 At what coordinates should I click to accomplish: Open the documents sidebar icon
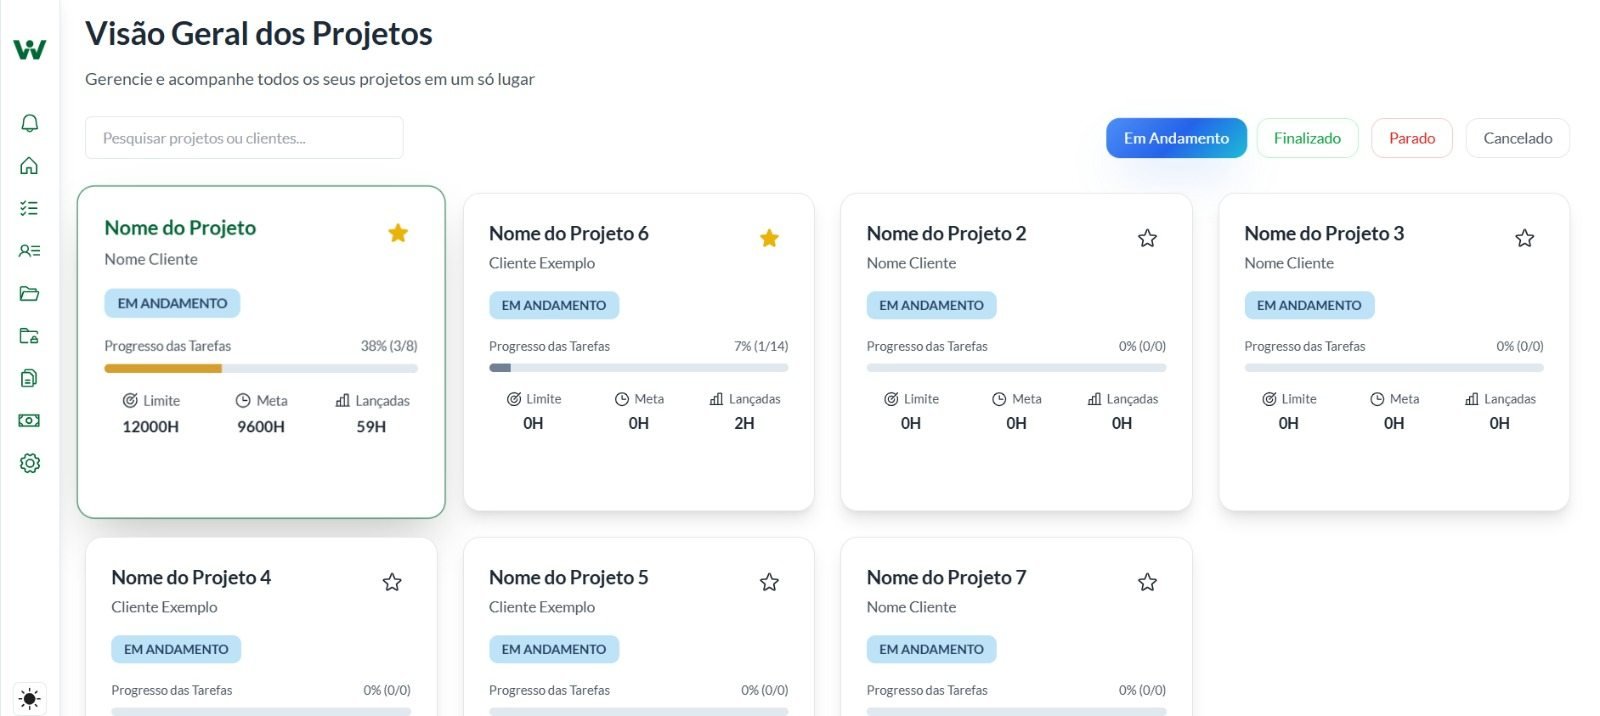pyautogui.click(x=29, y=378)
